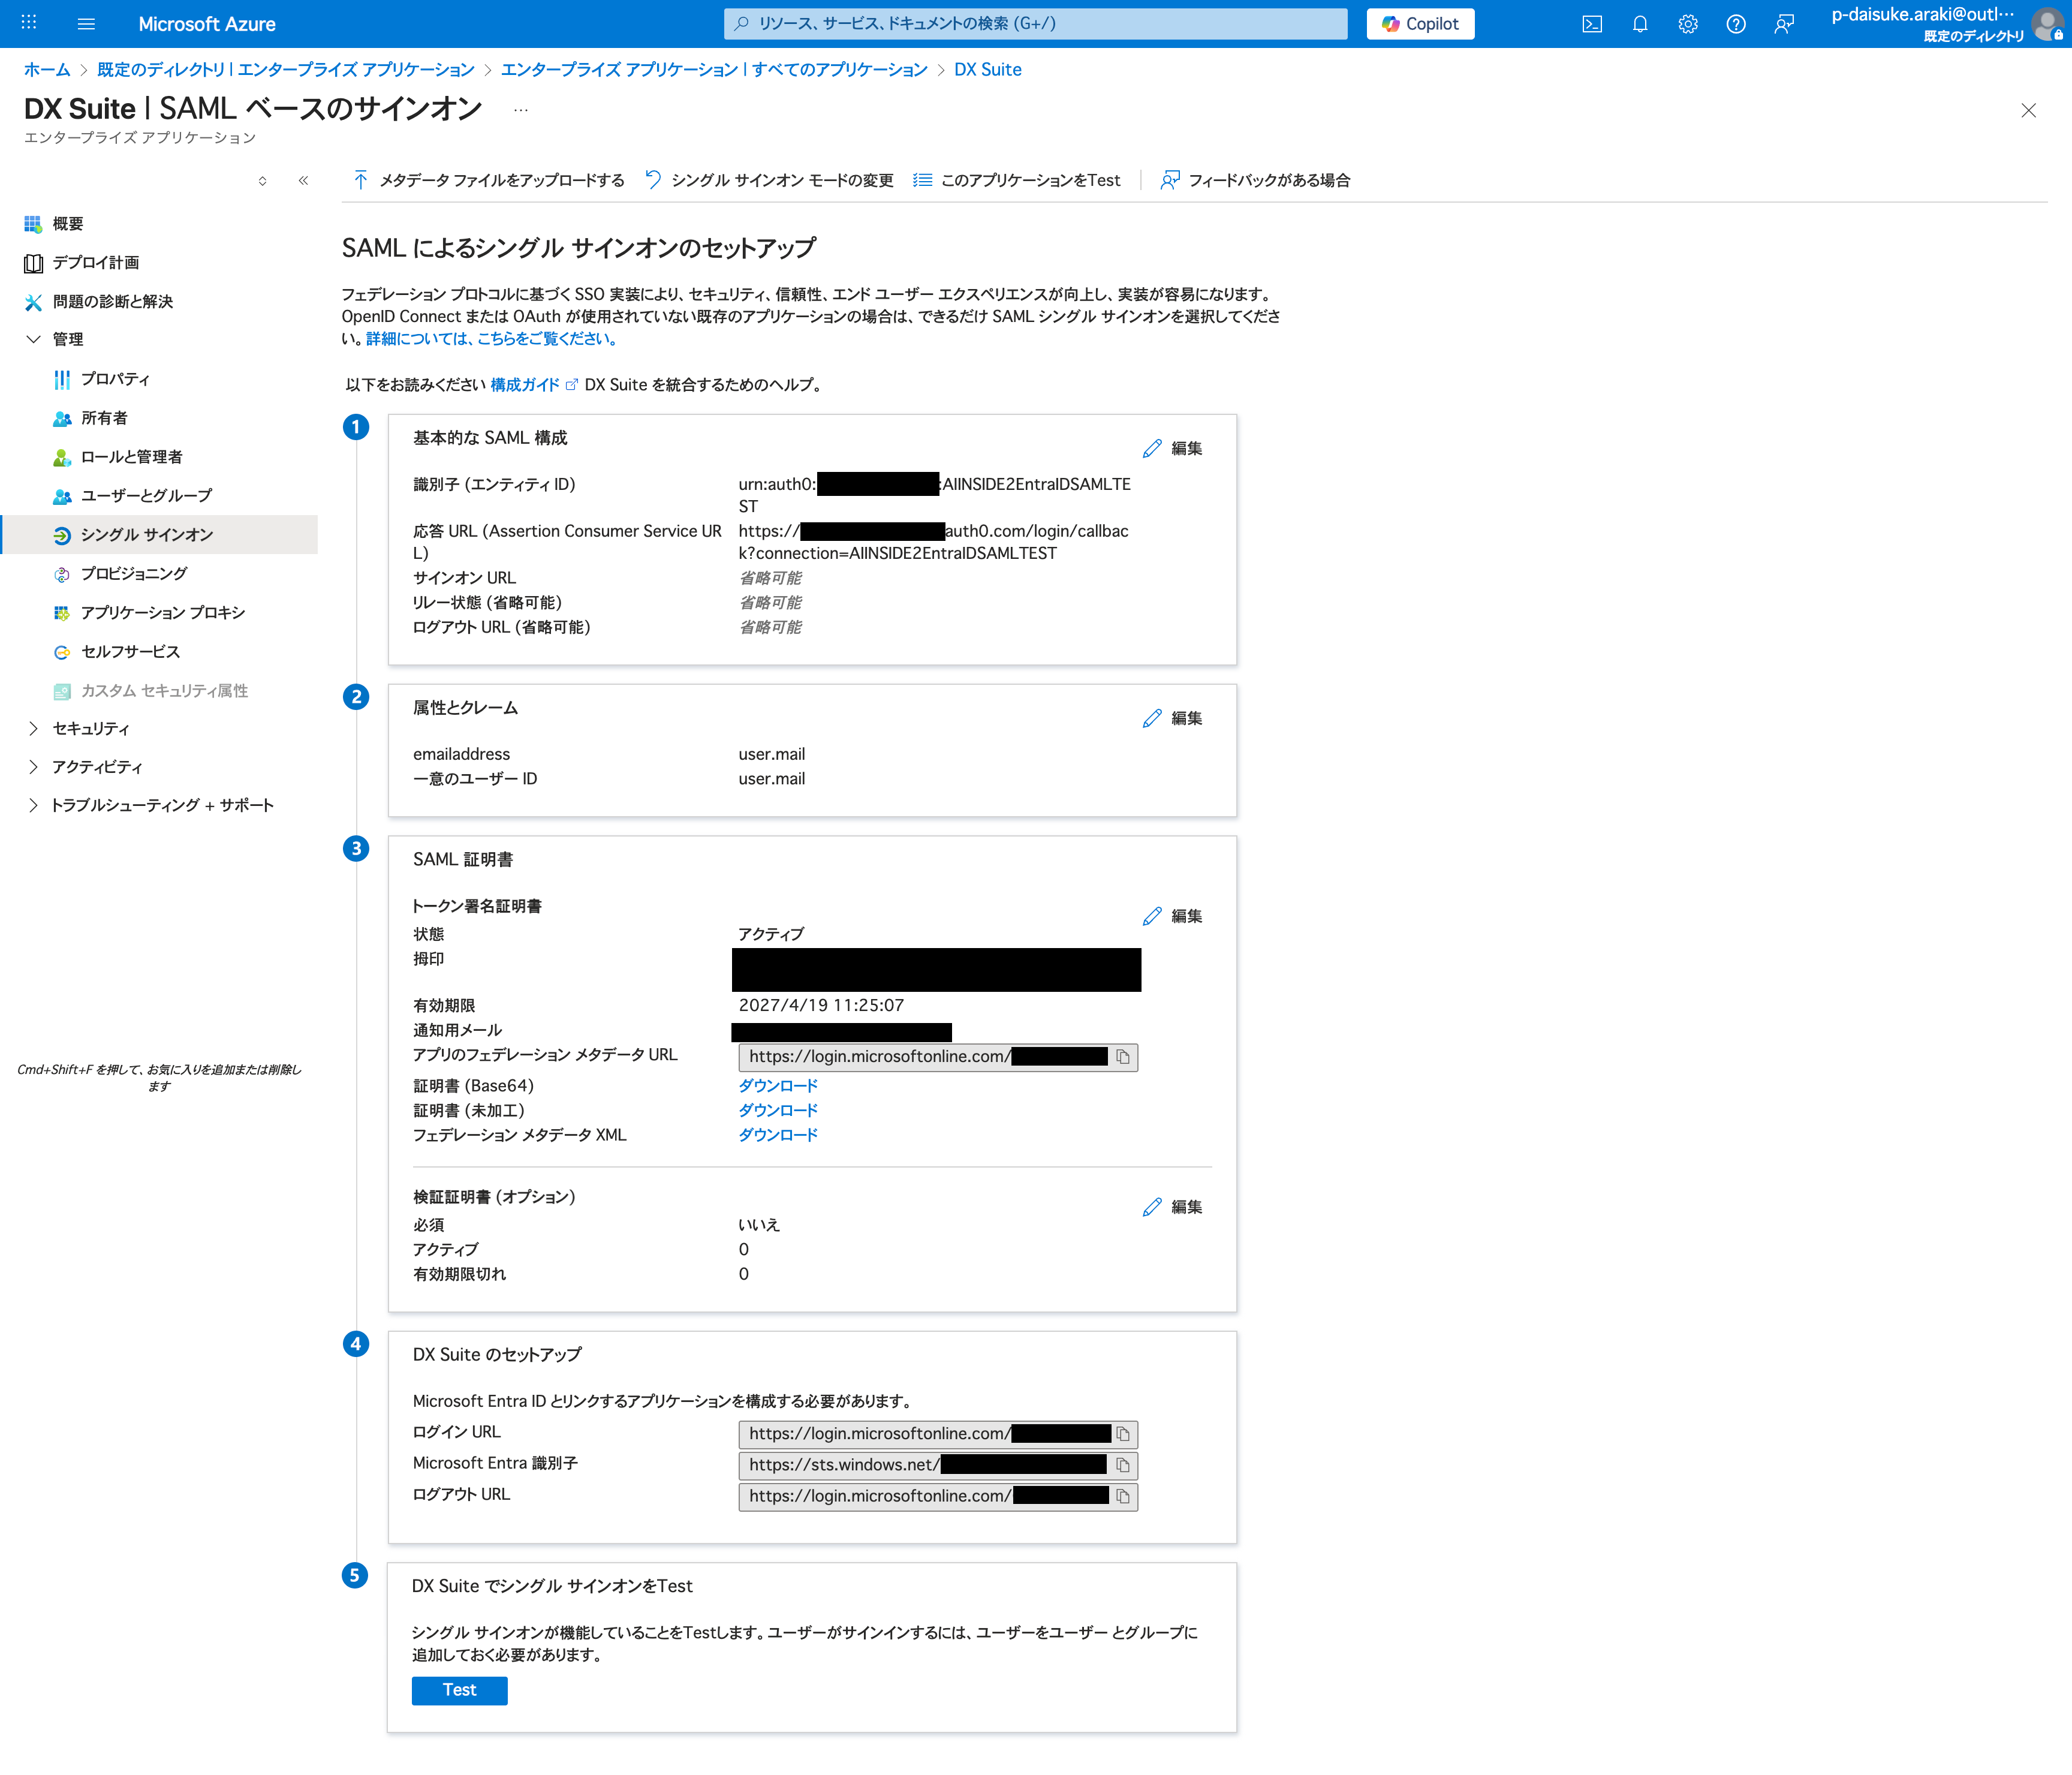Expand the アクティビティ sidebar section
The image size is (2072, 1775).
pos(94,766)
